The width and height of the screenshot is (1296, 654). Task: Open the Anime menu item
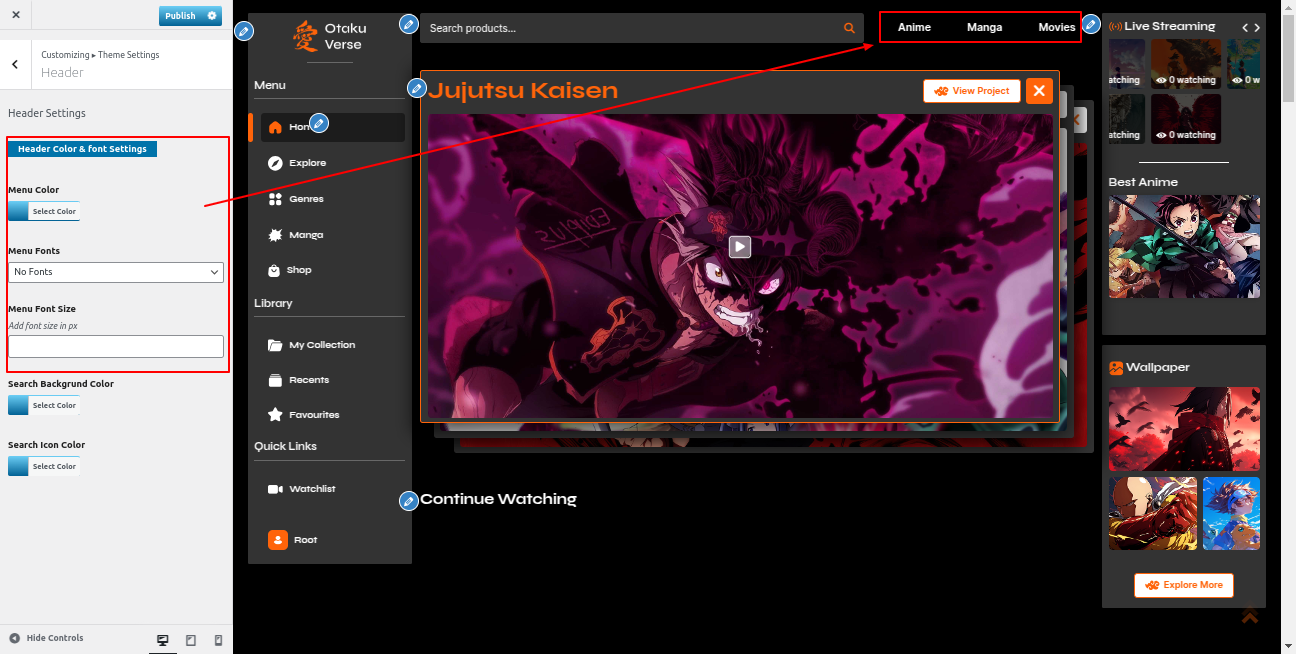pos(914,28)
